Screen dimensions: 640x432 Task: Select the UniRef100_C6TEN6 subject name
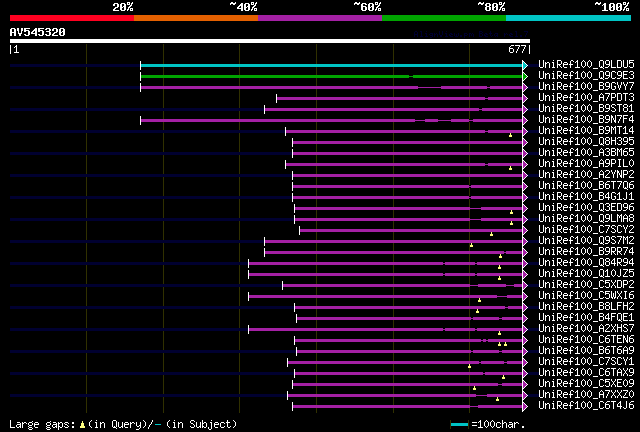(586, 340)
